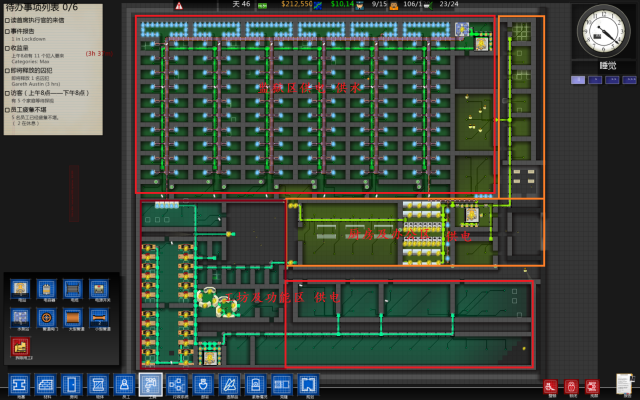Screen dimensions: 640x400
Task: Tick the 事件报告 todo checkbox
Action: click(x=7, y=31)
